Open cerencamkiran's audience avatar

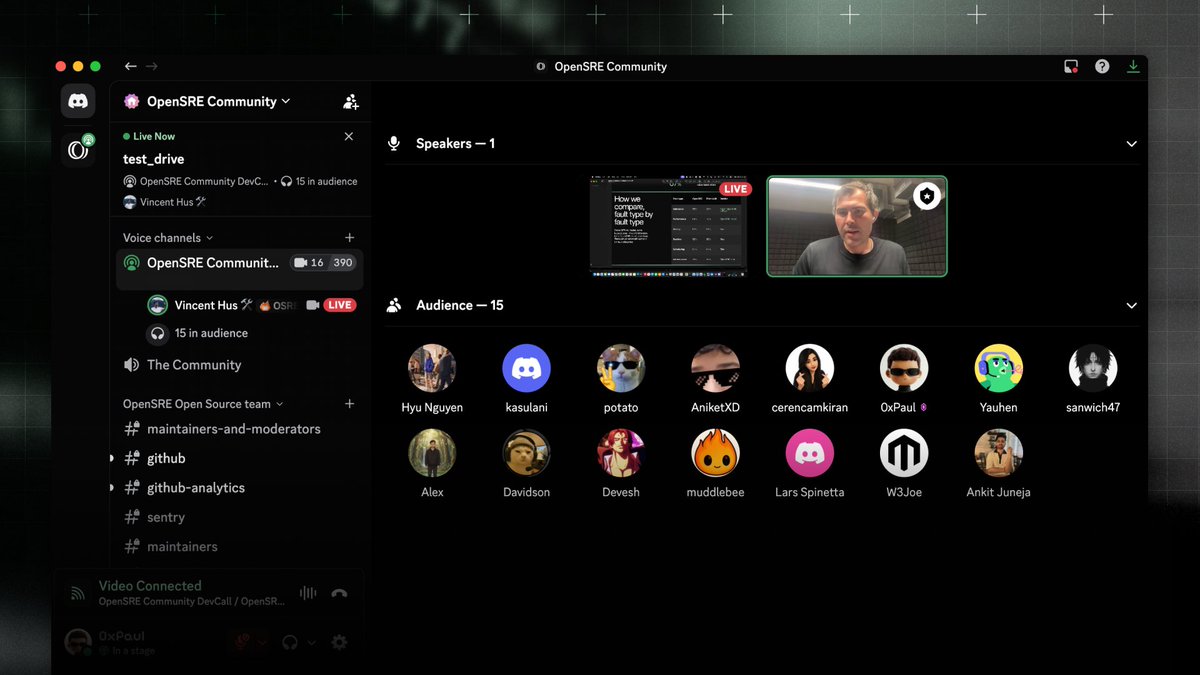click(x=809, y=368)
